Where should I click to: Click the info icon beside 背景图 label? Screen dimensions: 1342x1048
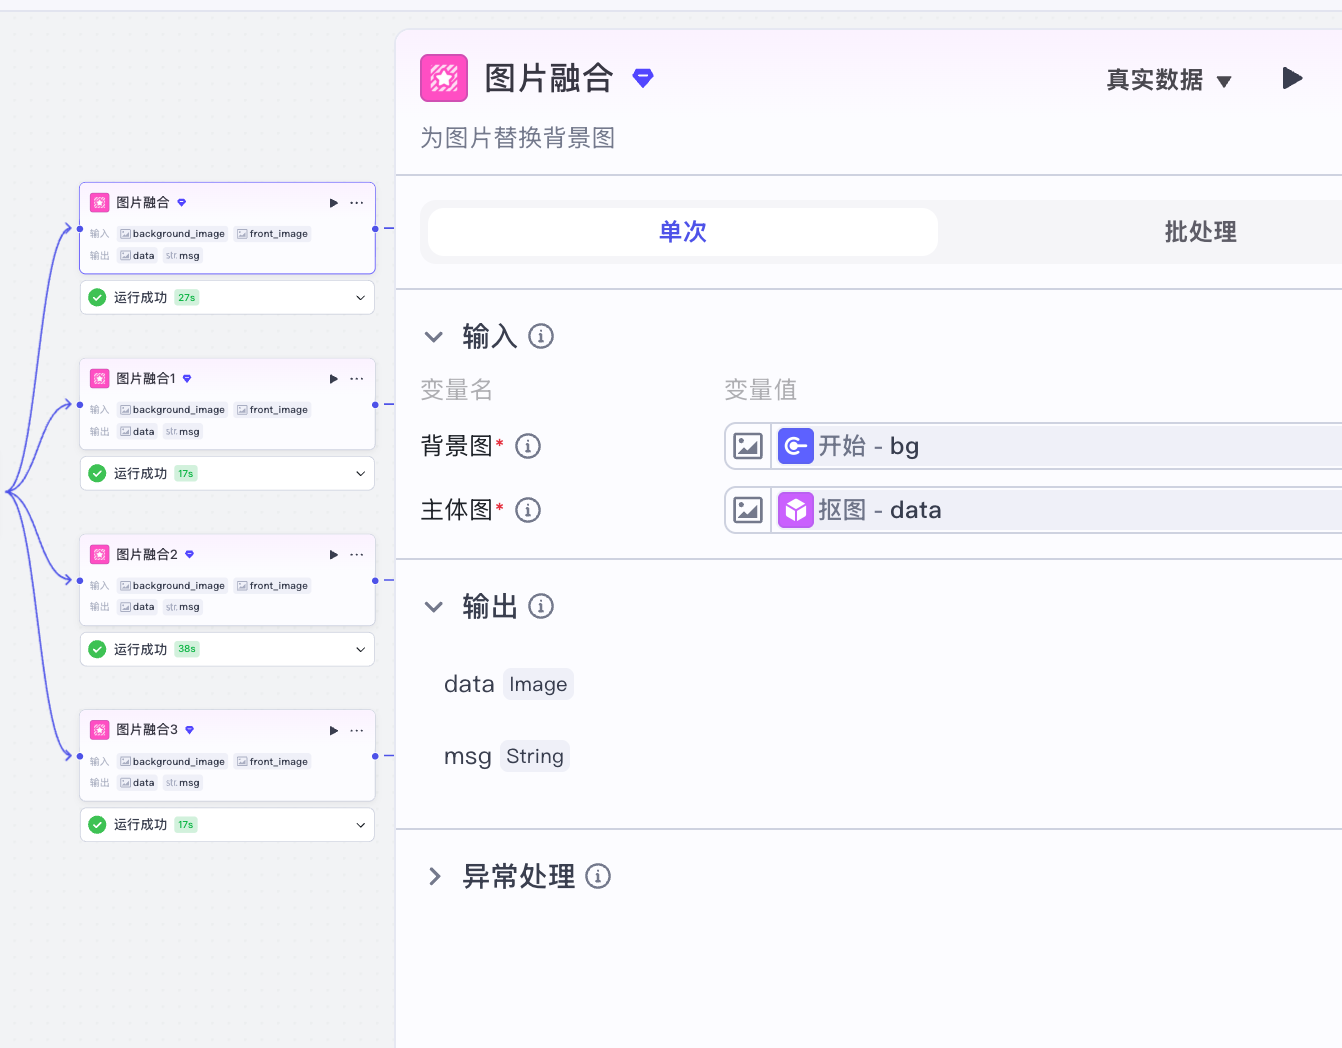(x=528, y=446)
